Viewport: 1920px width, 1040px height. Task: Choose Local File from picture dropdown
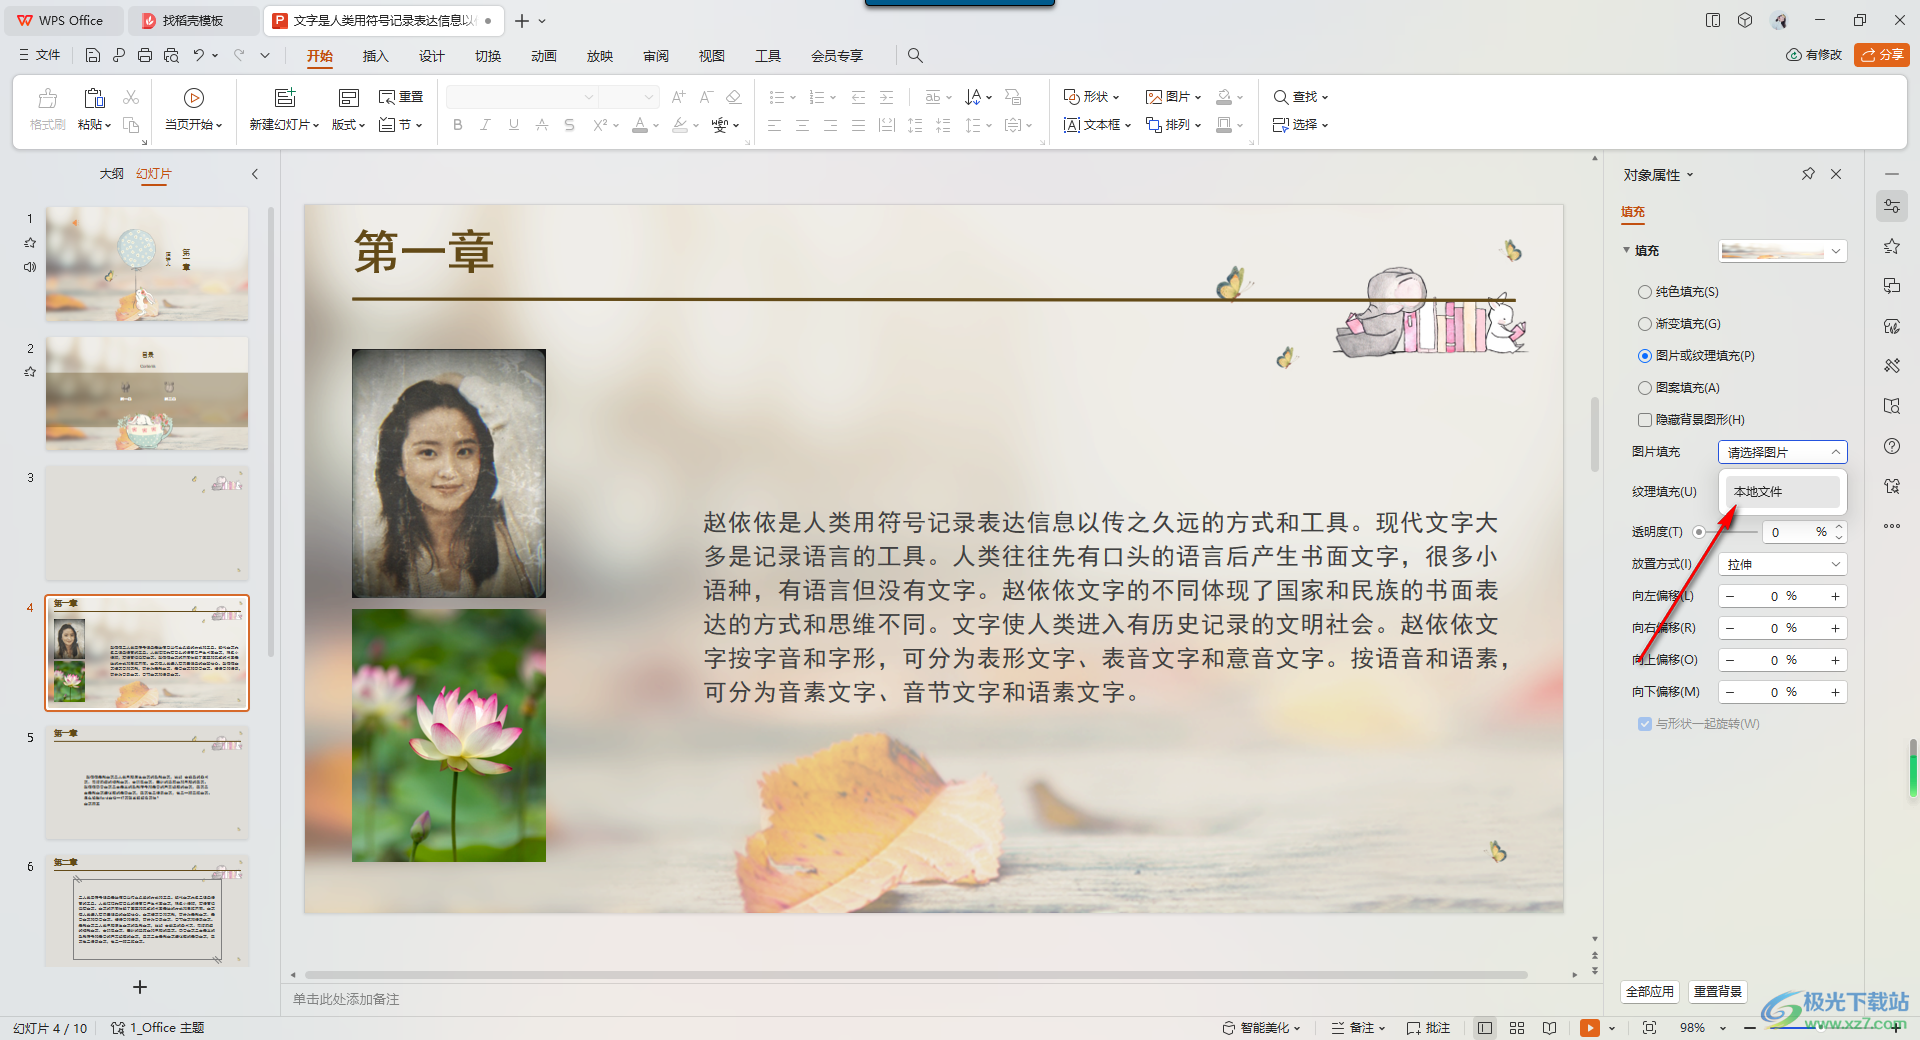[x=1782, y=492]
